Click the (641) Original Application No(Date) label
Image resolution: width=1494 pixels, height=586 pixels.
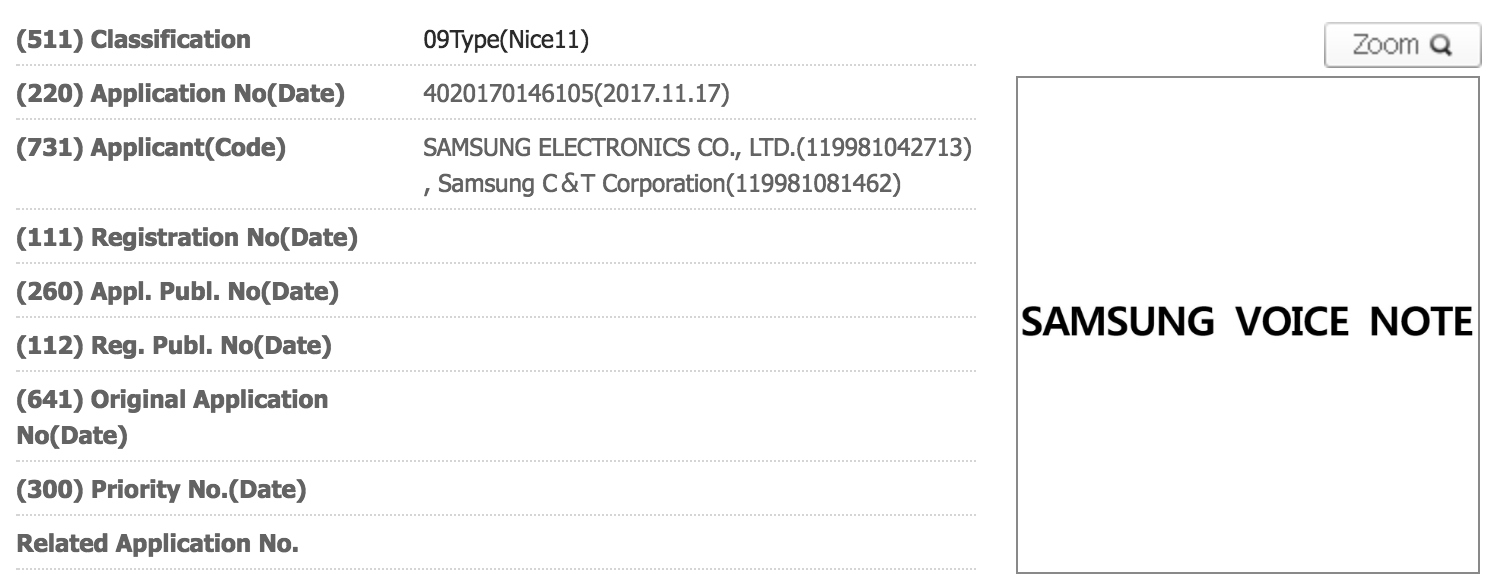(x=172, y=417)
